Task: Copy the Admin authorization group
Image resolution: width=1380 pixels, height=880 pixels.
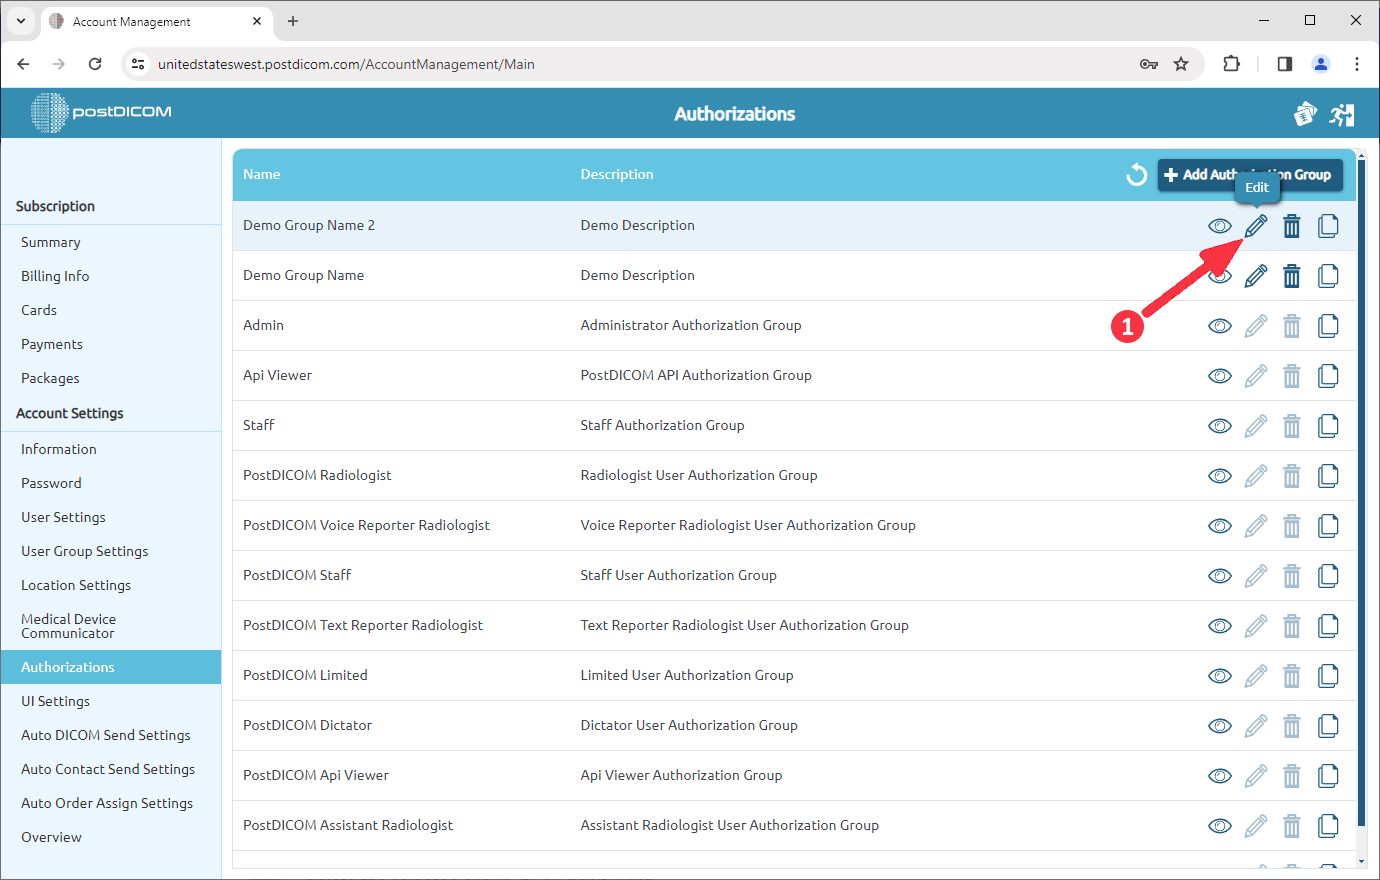Action: (x=1328, y=325)
